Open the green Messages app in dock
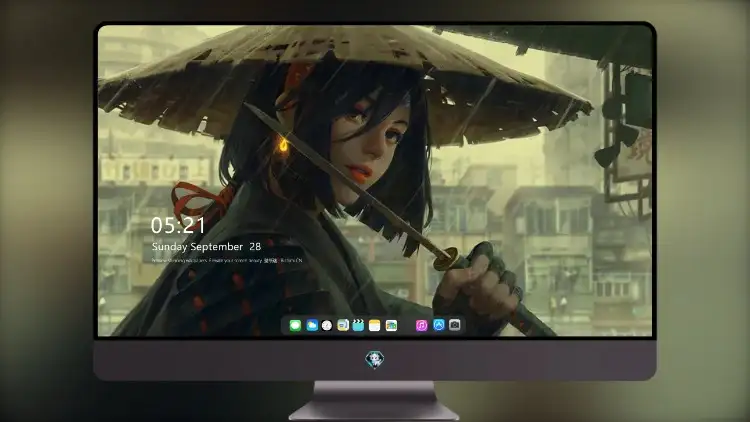Screen dimensions: 750x422 (x=295, y=325)
